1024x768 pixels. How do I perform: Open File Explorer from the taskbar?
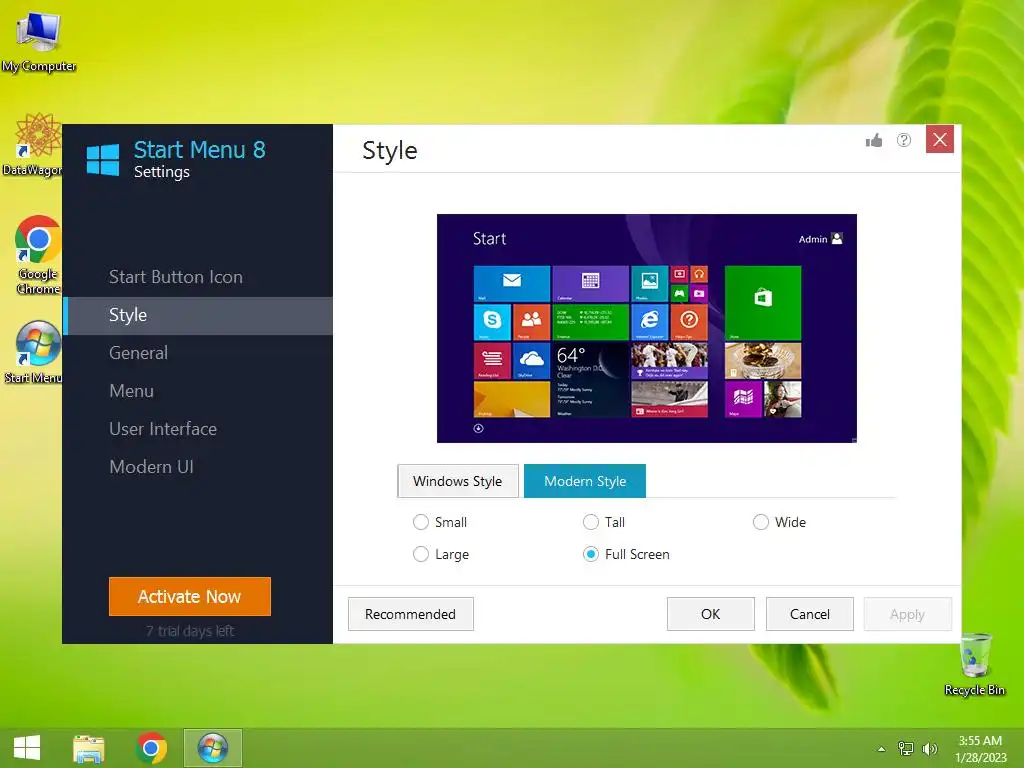click(89, 748)
